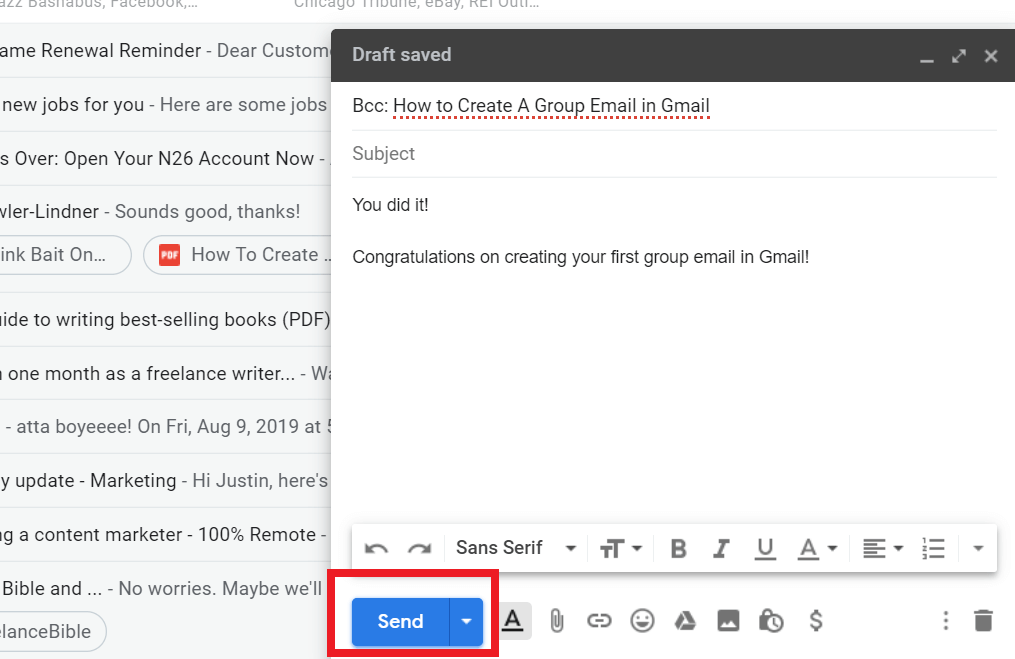Send the email
This screenshot has width=1015, height=659.
pyautogui.click(x=399, y=621)
